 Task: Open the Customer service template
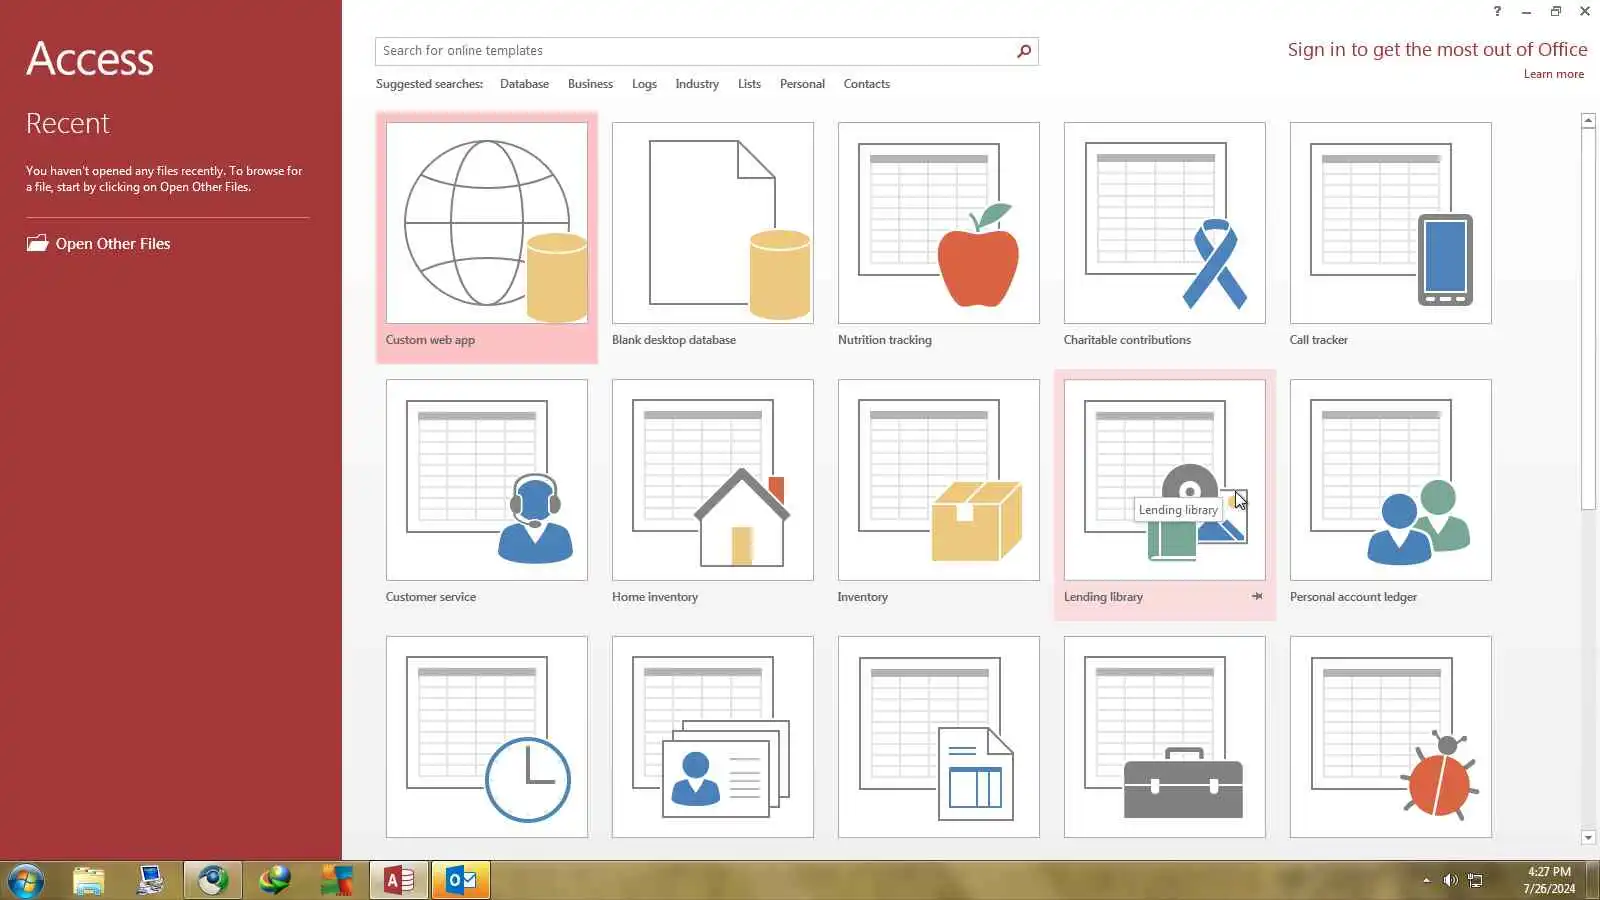point(487,494)
